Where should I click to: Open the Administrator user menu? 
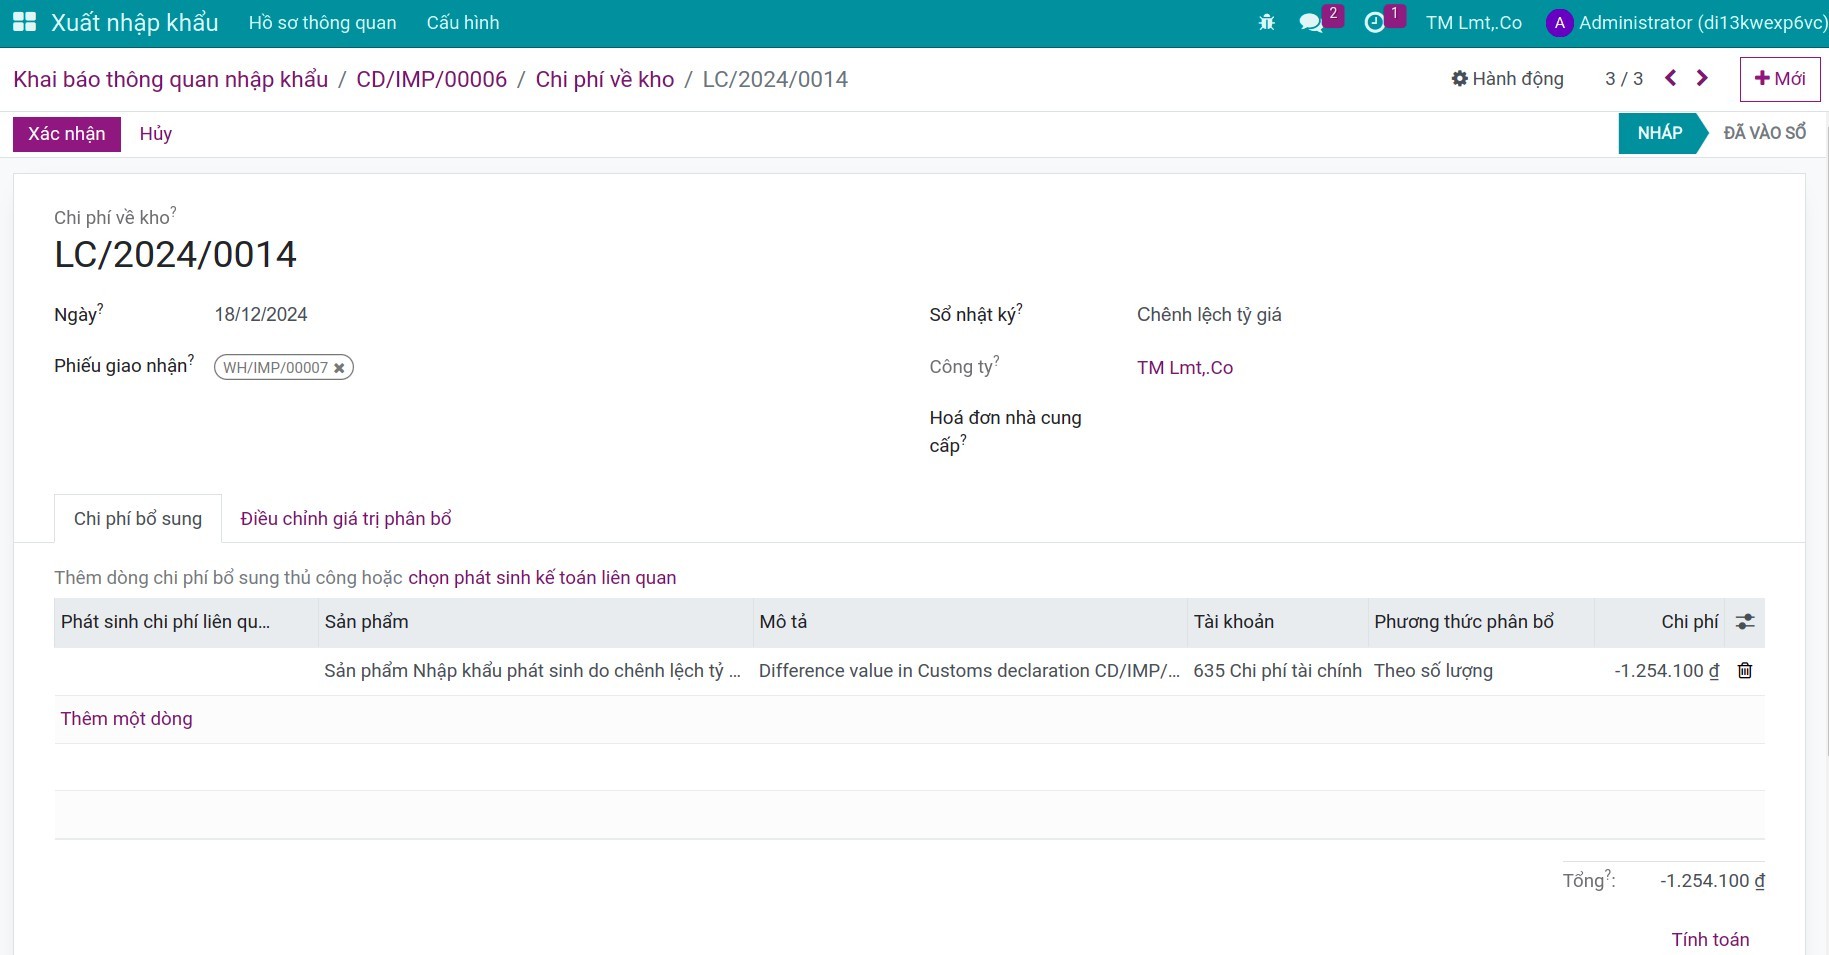pyautogui.click(x=1687, y=22)
